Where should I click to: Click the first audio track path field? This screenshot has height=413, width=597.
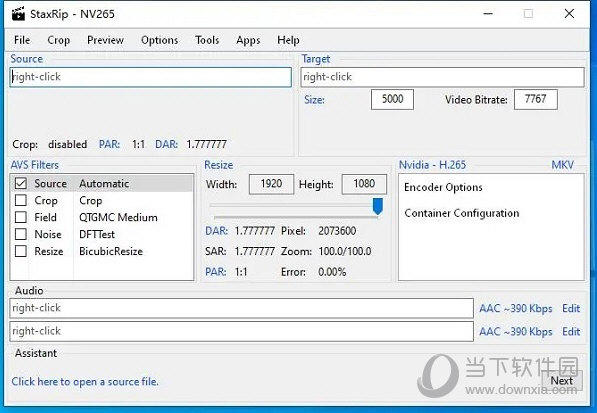[x=241, y=308]
